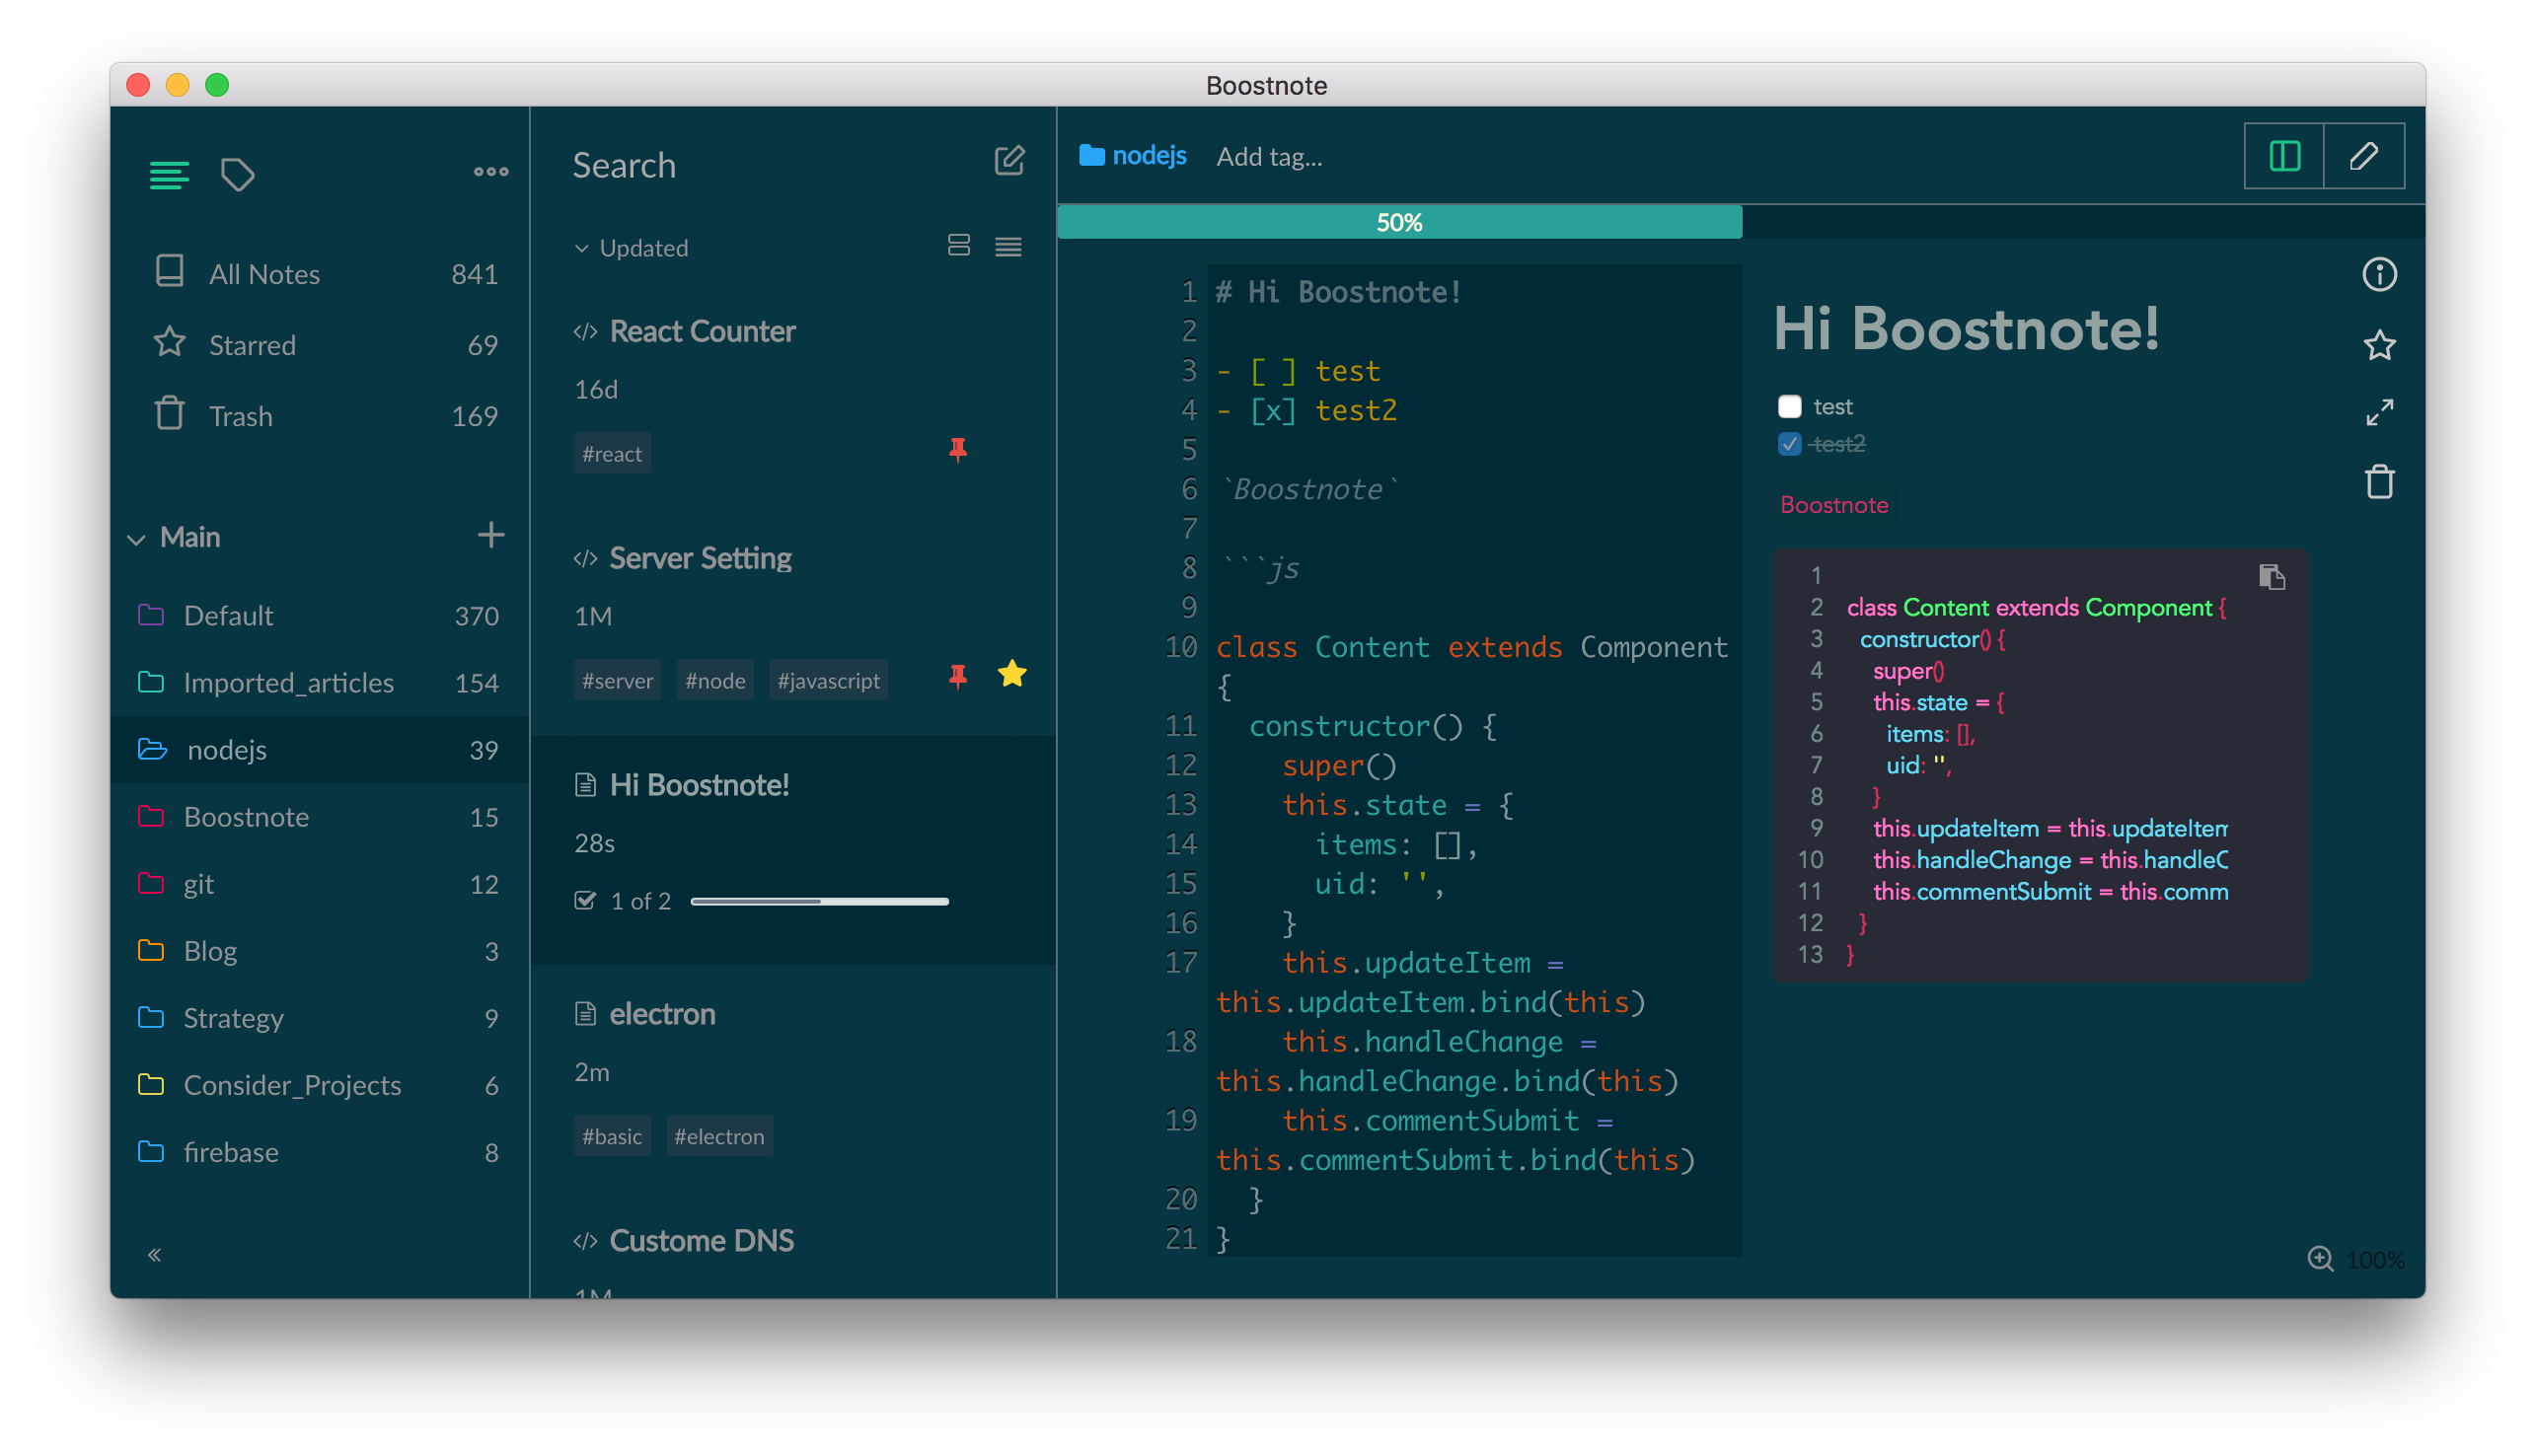
Task: Check the 'test' checkbox in preview
Action: (1789, 406)
